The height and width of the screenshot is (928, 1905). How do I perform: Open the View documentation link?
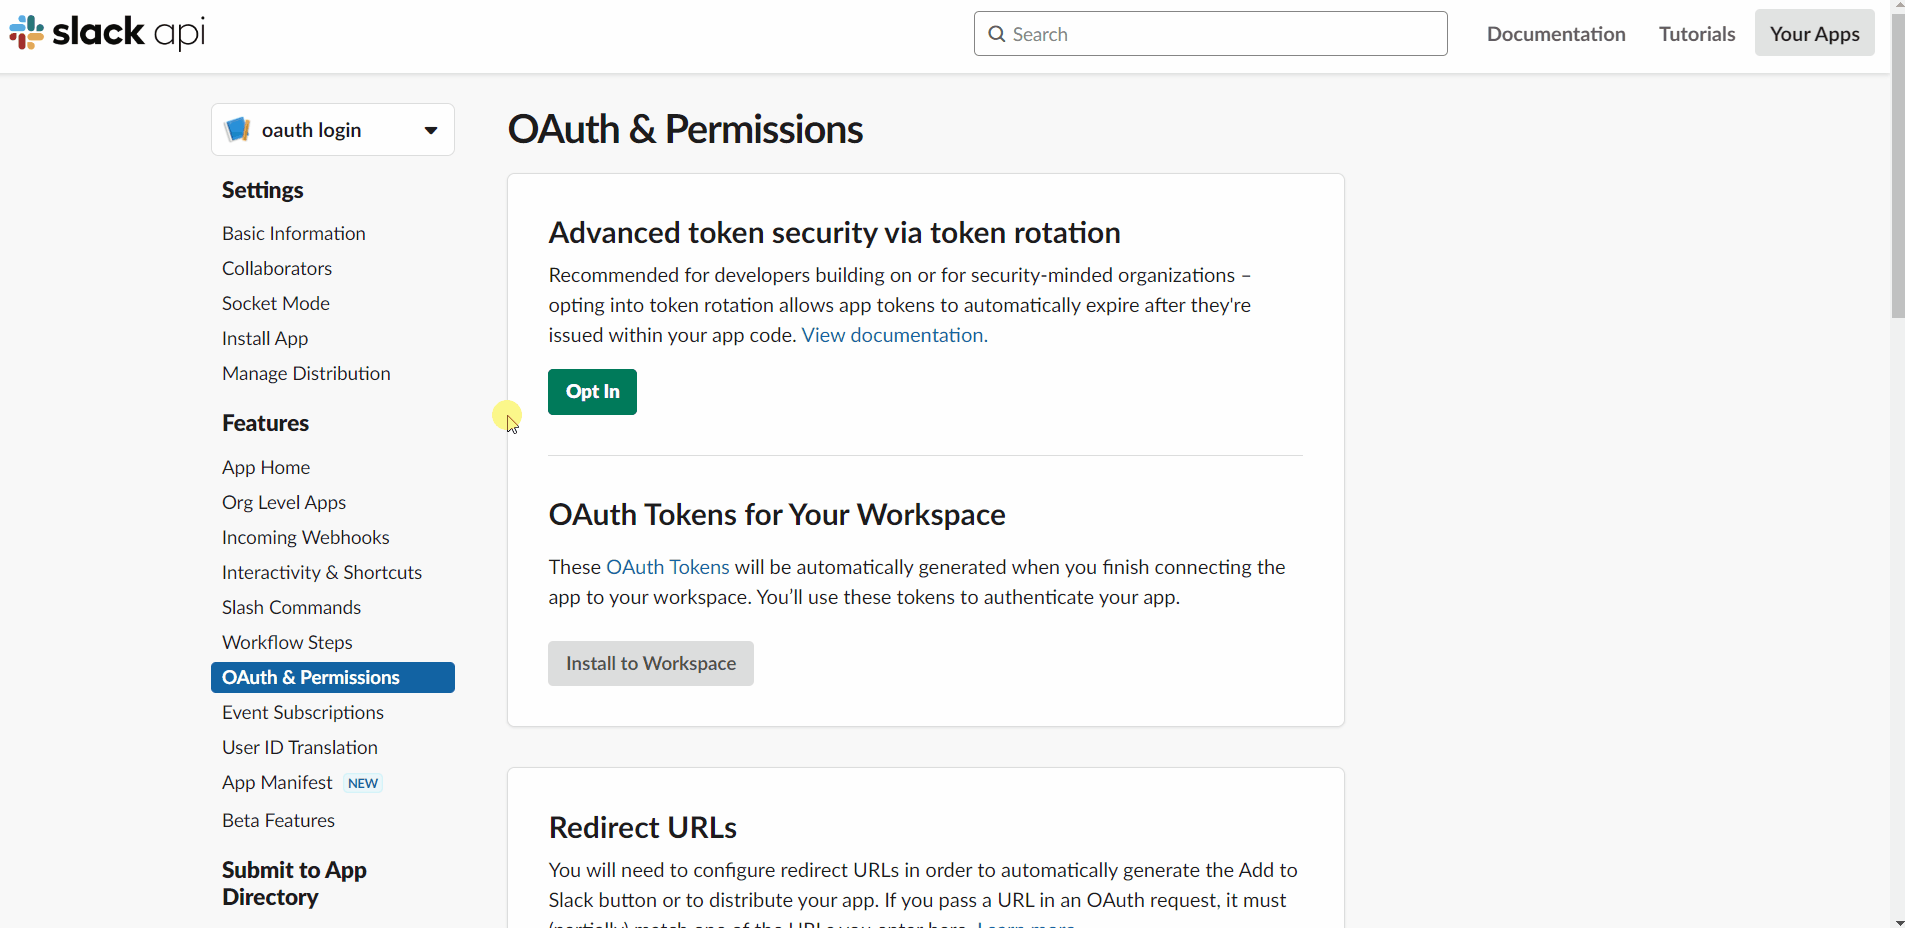[x=894, y=335]
